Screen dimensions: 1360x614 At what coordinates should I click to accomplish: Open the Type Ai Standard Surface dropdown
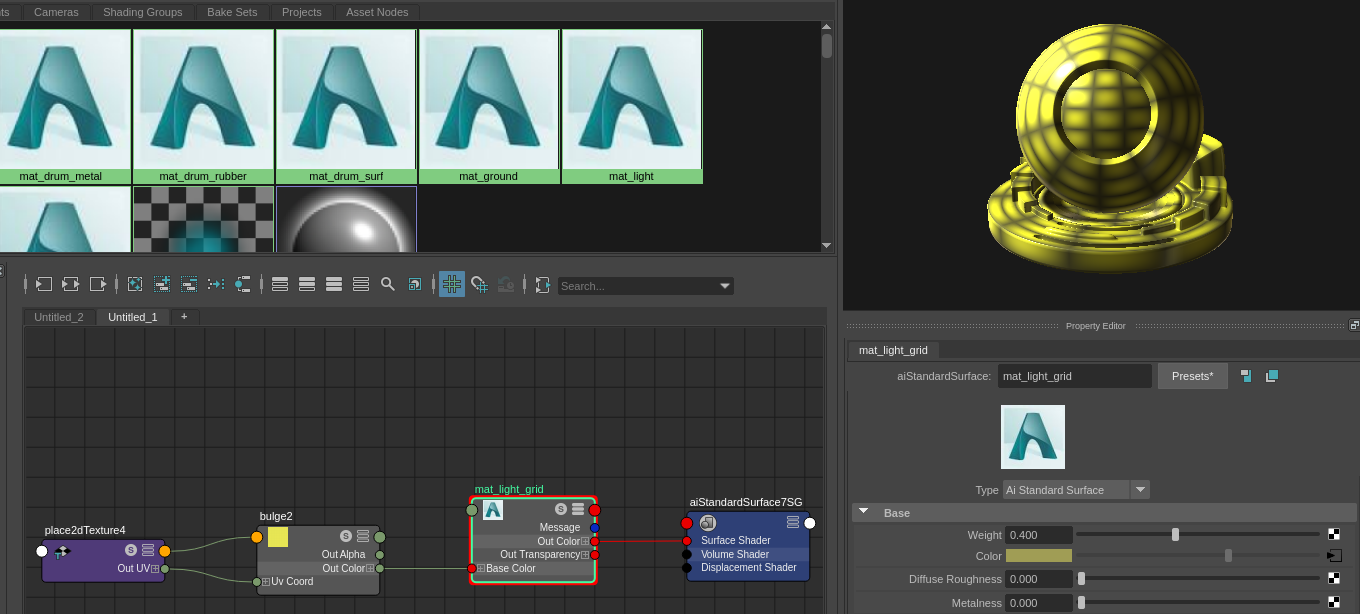pos(1076,490)
